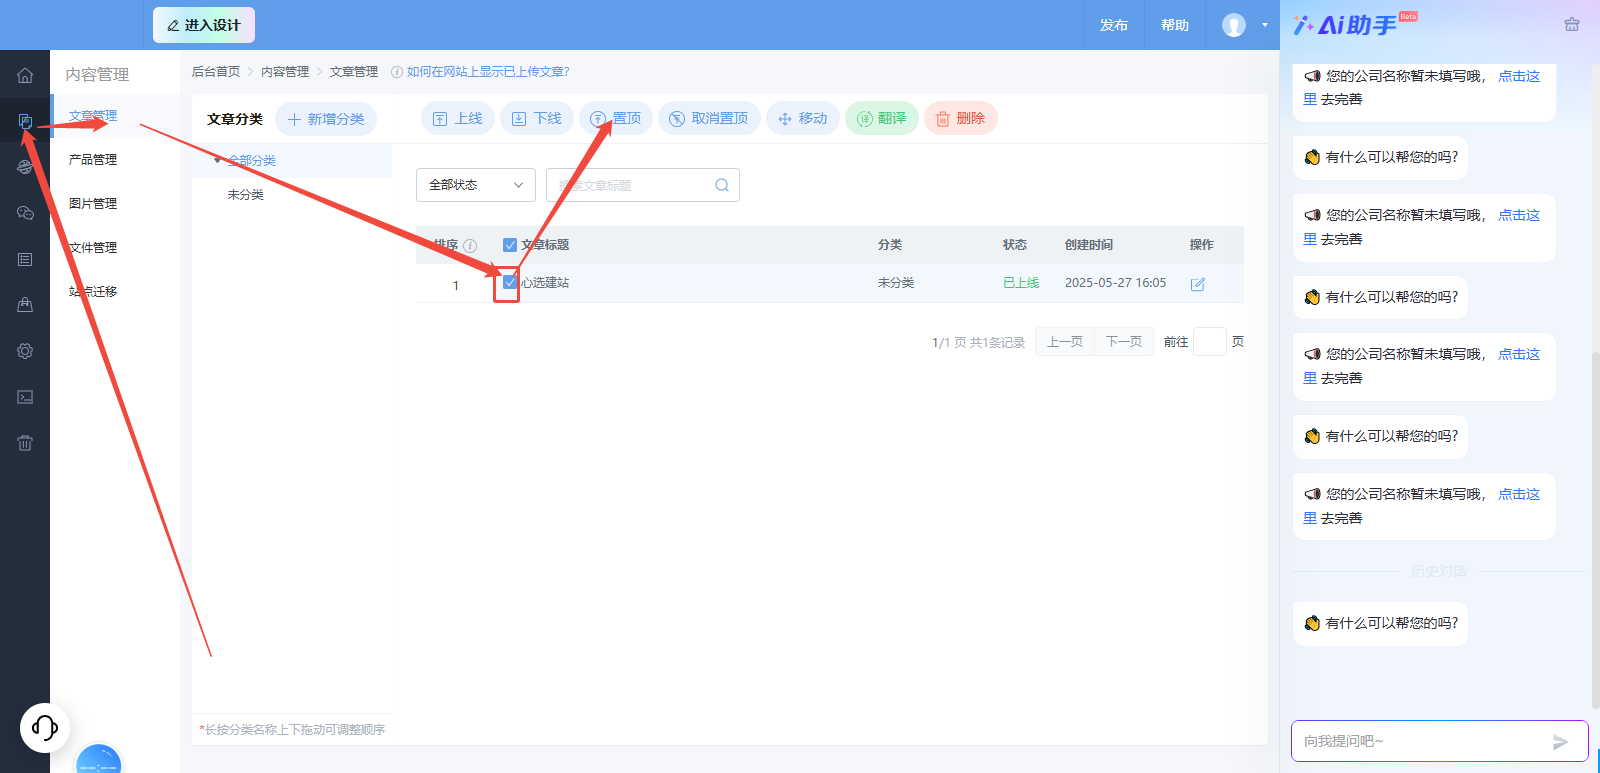Click the robot icon in AI panel header
The image size is (1600, 773).
[x=1572, y=25]
